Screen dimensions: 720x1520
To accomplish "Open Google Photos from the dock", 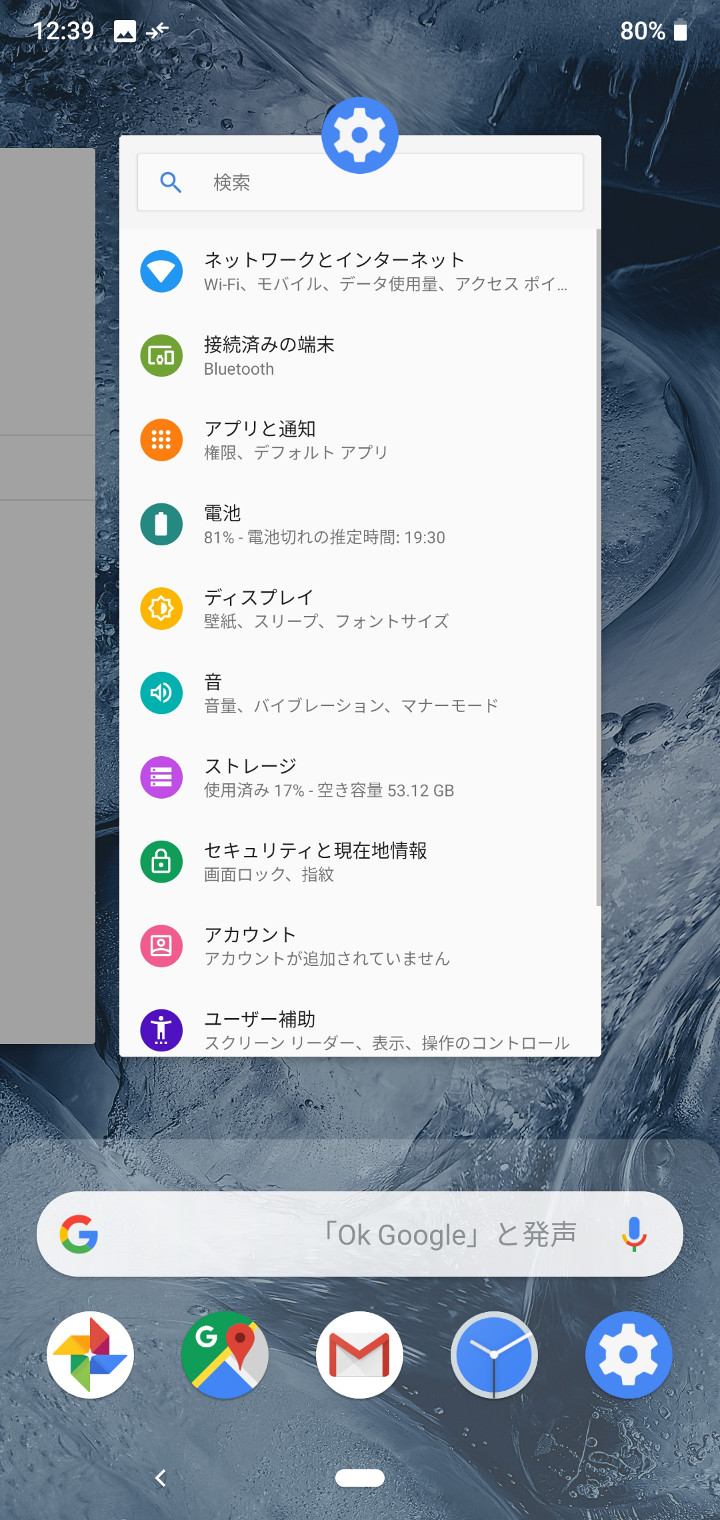I will click(x=90, y=1355).
